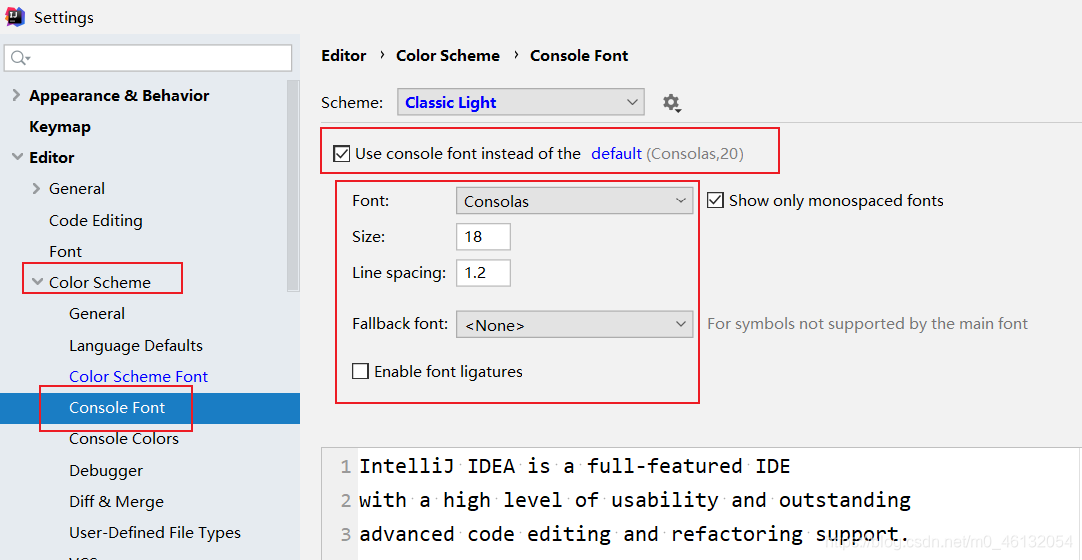This screenshot has height=560, width=1082.
Task: Open Color Scheme Font page
Action: click(x=139, y=377)
